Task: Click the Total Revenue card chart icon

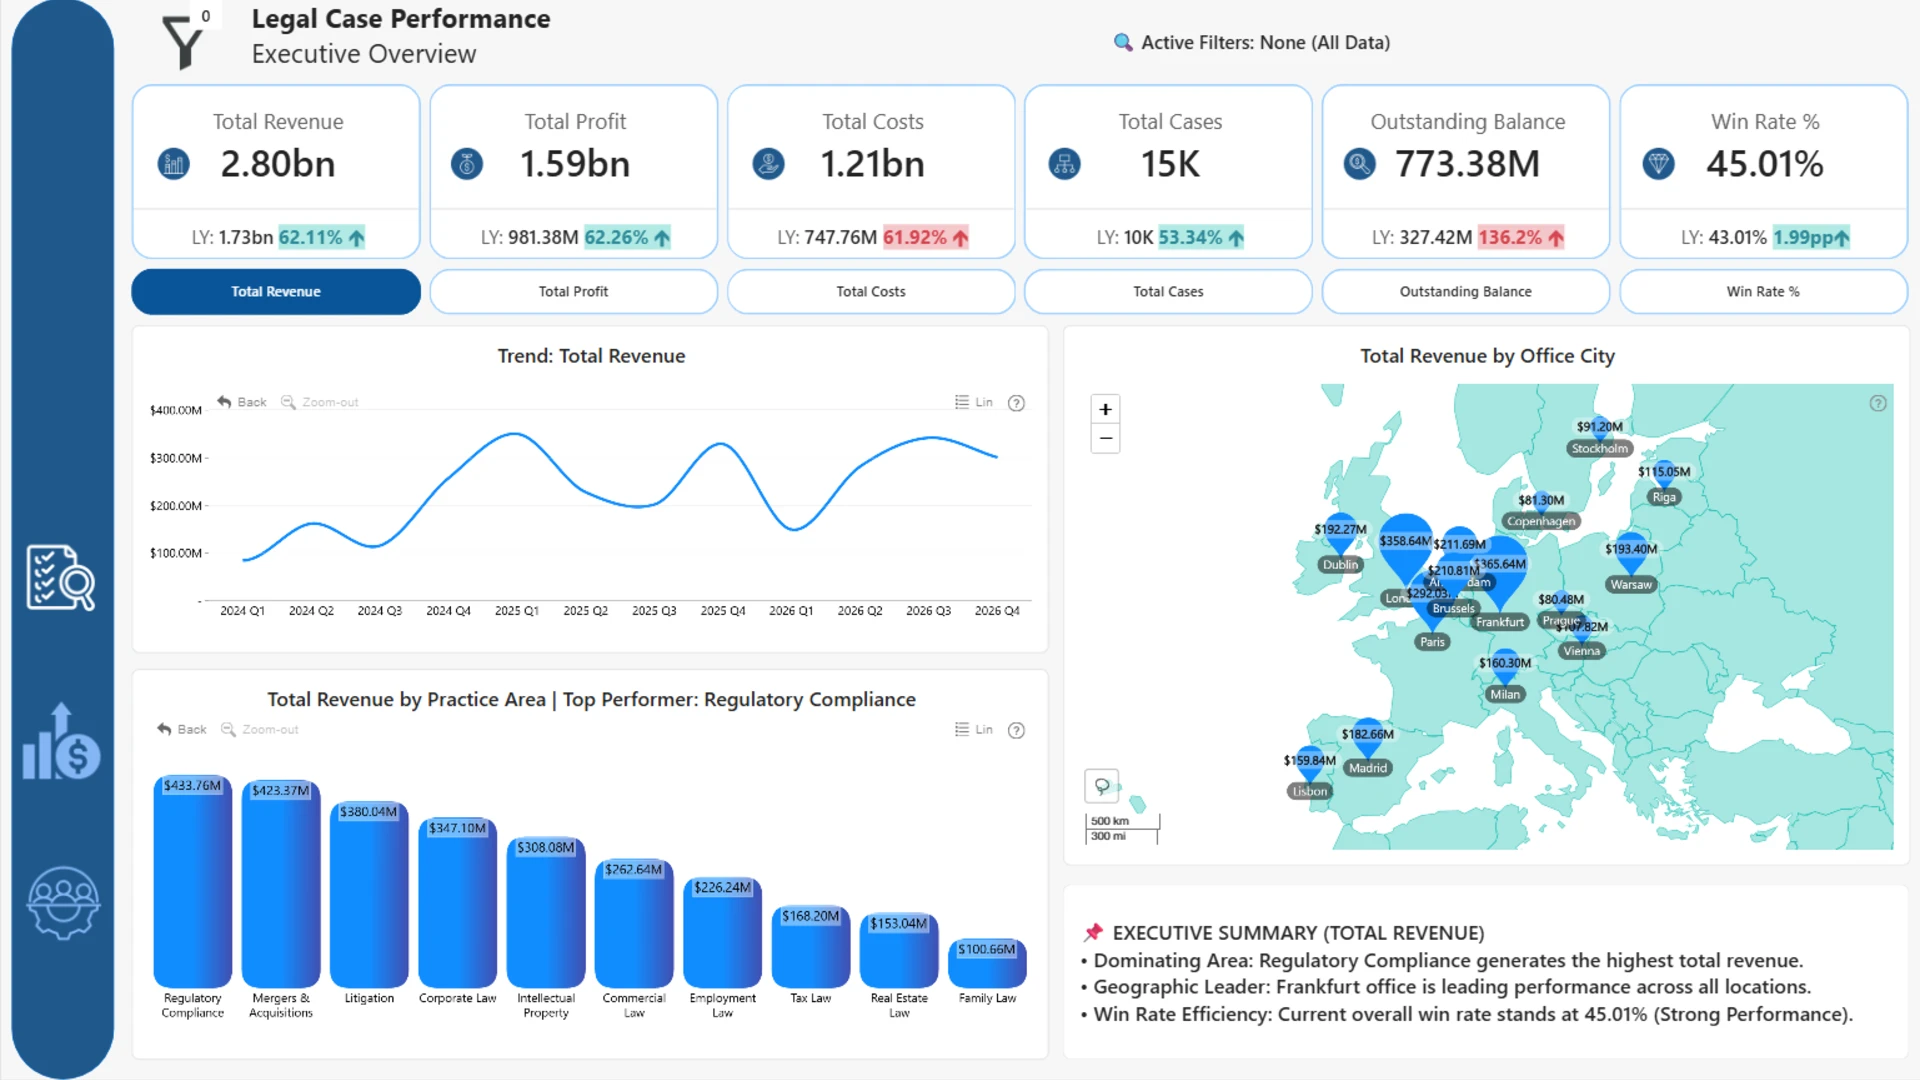Action: [x=174, y=163]
